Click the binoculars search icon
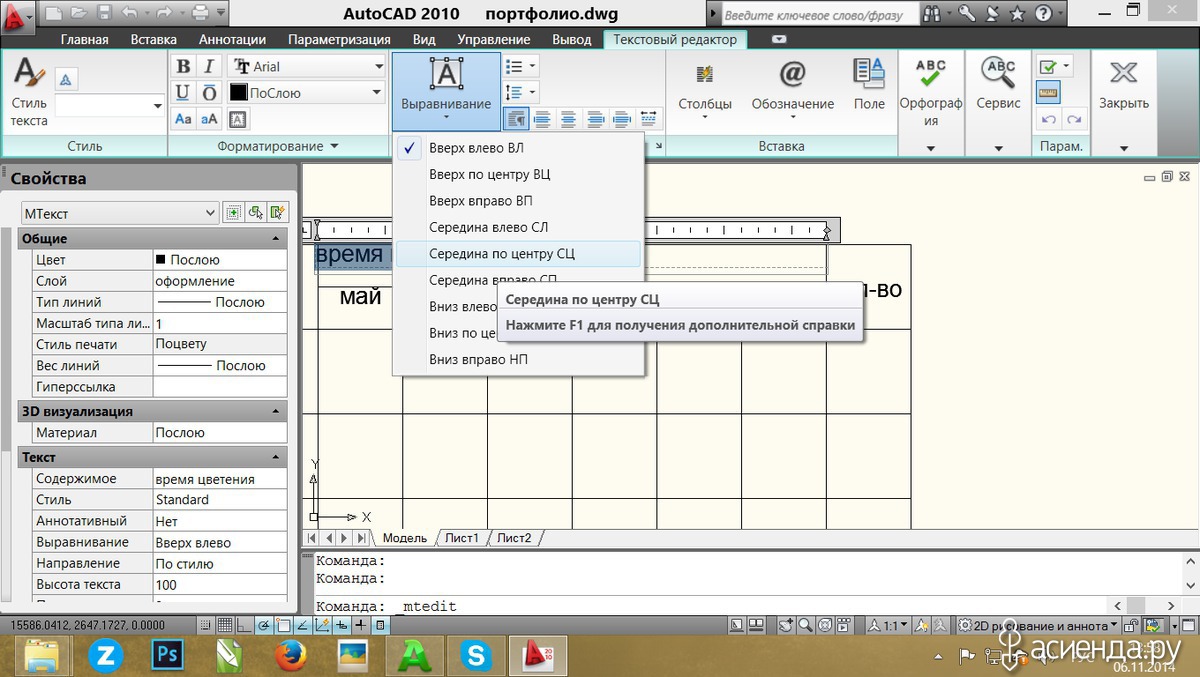1200x677 pixels. click(x=933, y=15)
